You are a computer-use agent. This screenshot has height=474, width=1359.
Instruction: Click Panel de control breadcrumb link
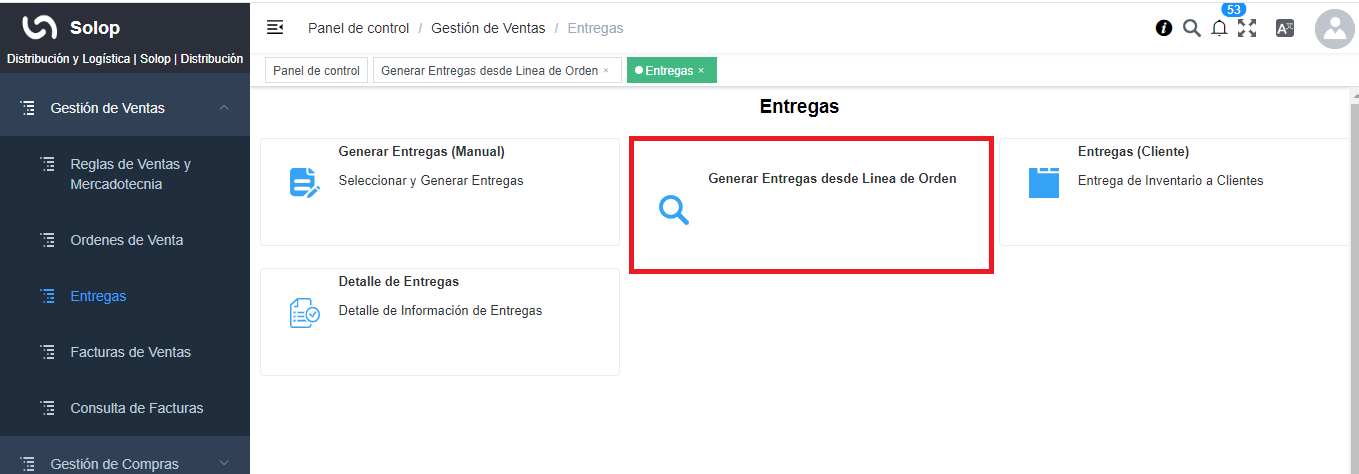pos(358,28)
